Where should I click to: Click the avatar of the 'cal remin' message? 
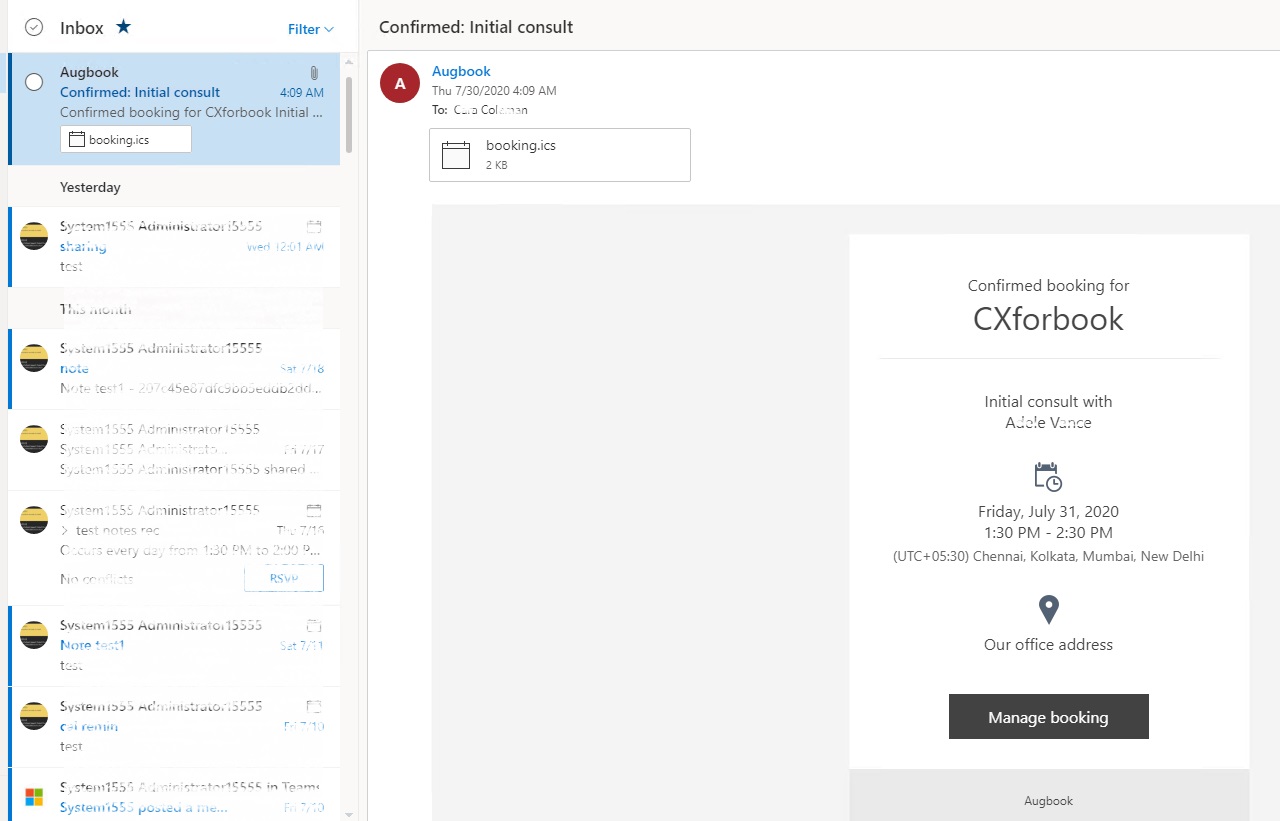[x=34, y=716]
